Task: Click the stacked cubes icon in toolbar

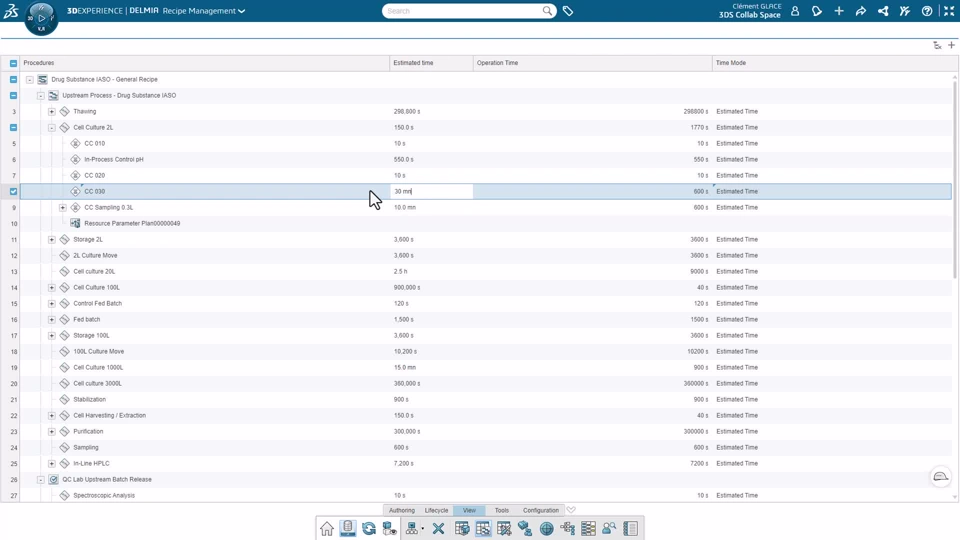Action: click(525, 528)
